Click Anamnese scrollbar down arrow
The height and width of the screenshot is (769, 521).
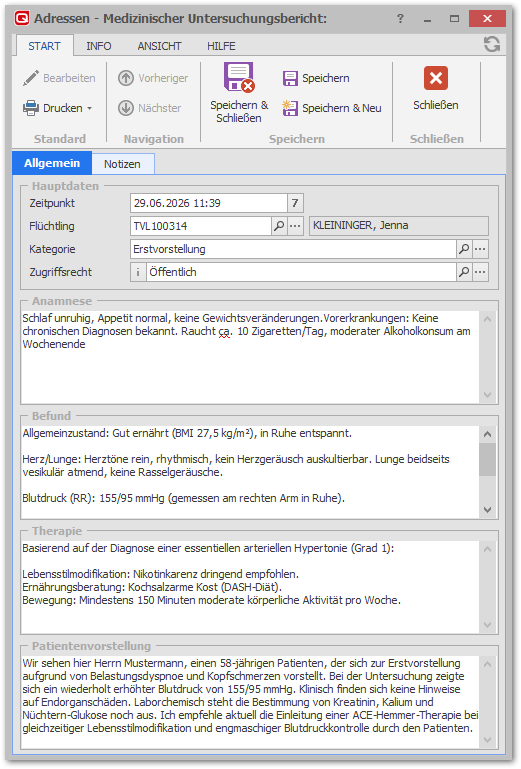[x=488, y=395]
